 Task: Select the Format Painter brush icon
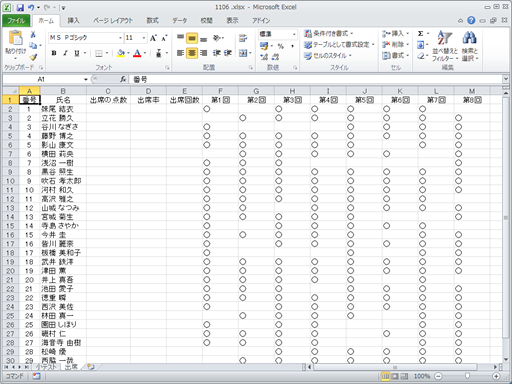pyautogui.click(x=33, y=57)
